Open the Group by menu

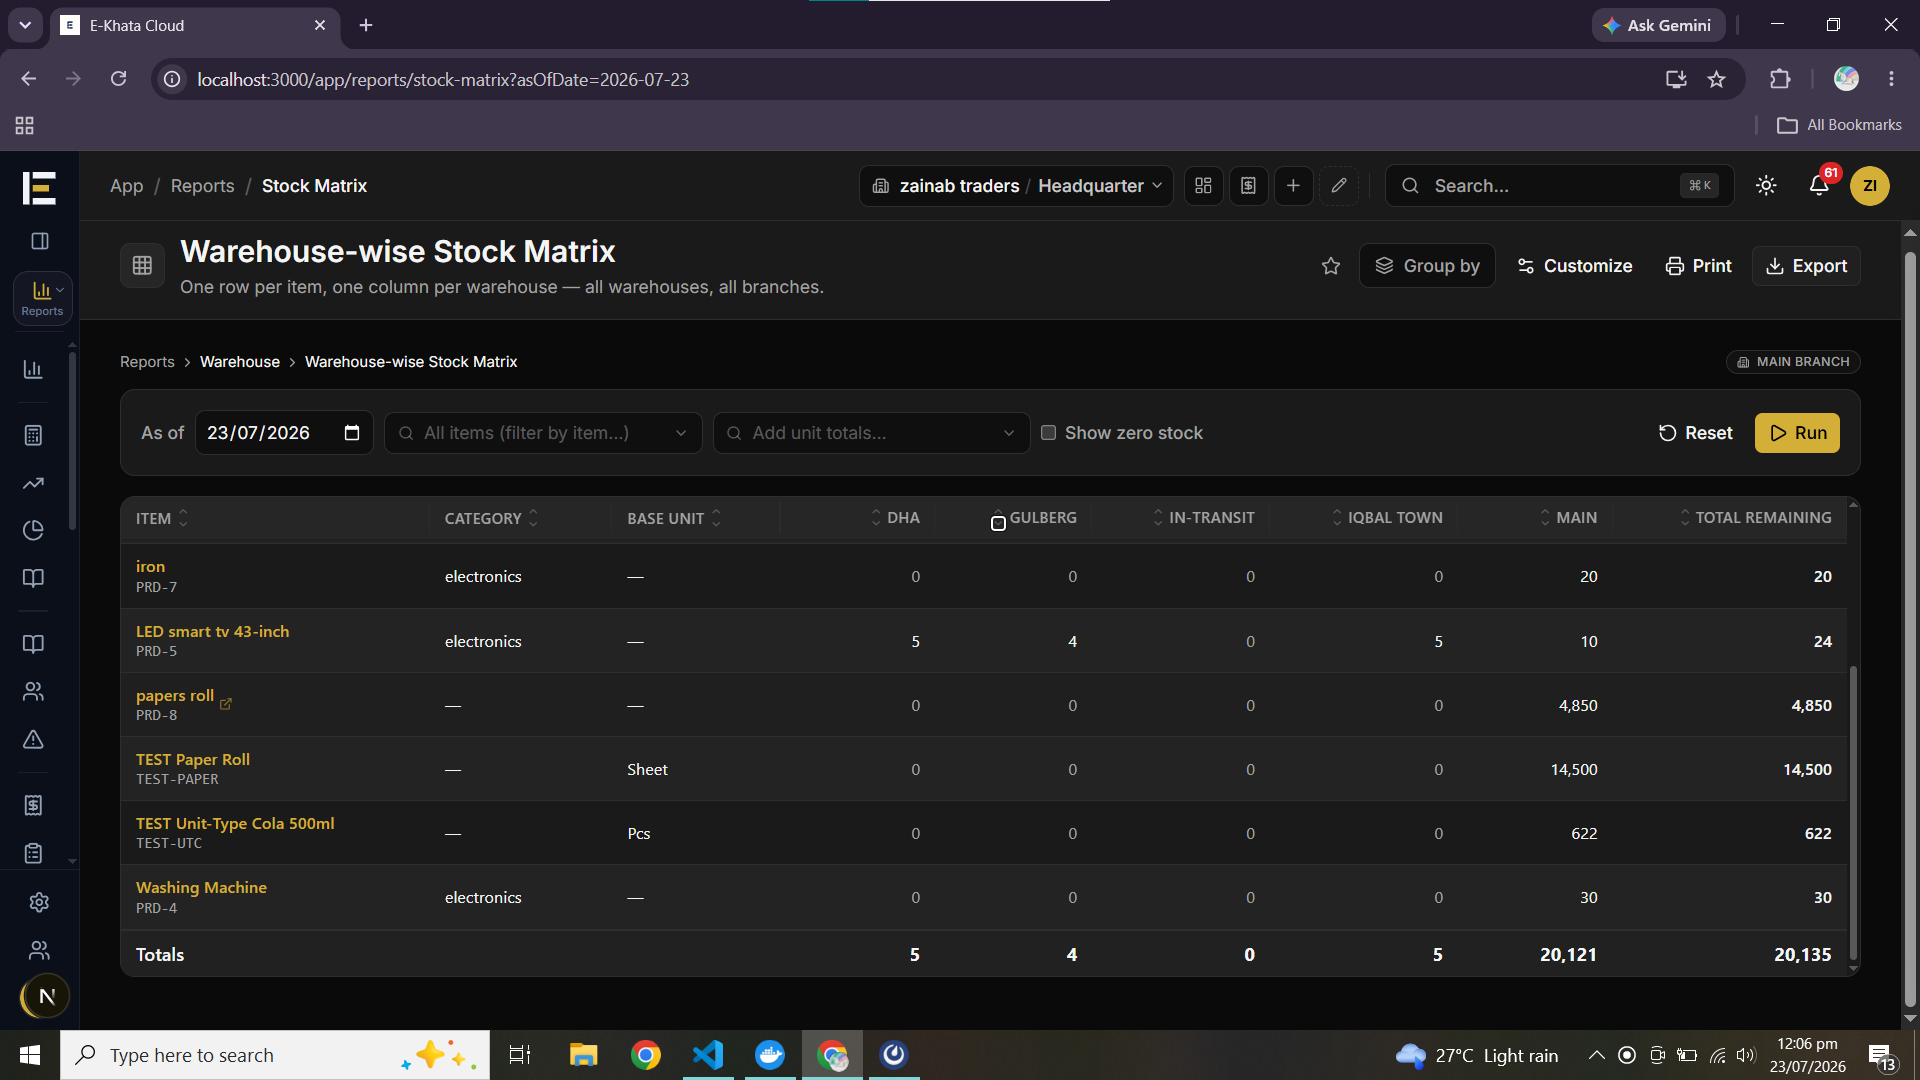point(1427,266)
